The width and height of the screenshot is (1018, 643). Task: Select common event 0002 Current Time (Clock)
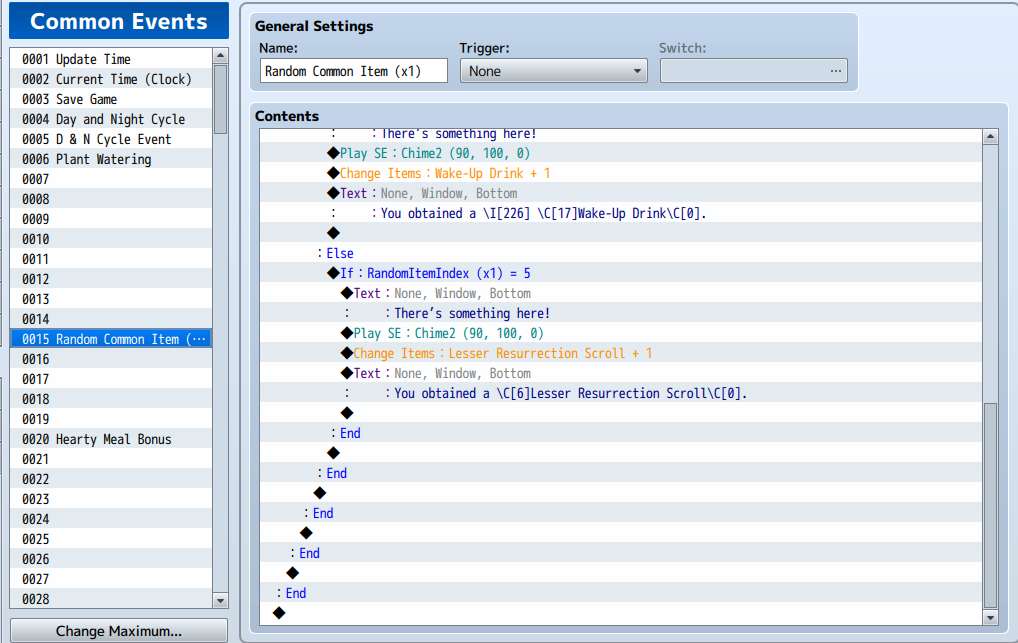coord(111,79)
